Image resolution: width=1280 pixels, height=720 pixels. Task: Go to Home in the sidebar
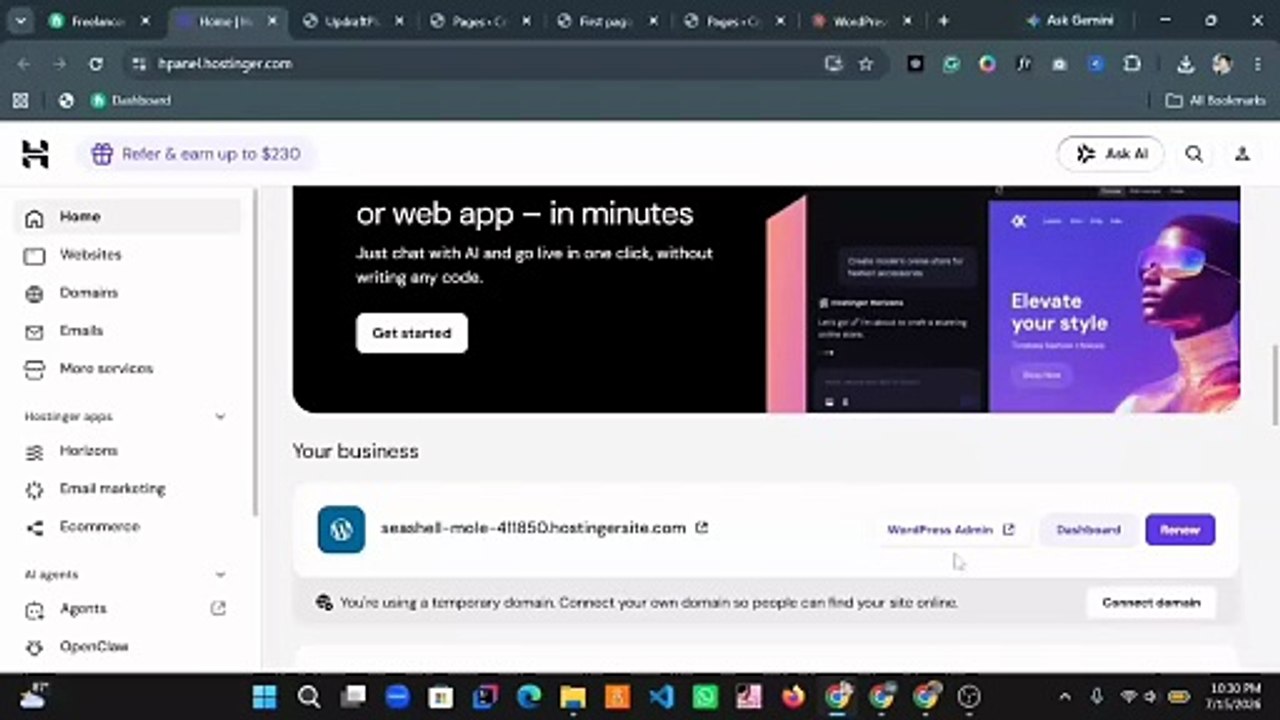pos(128,217)
